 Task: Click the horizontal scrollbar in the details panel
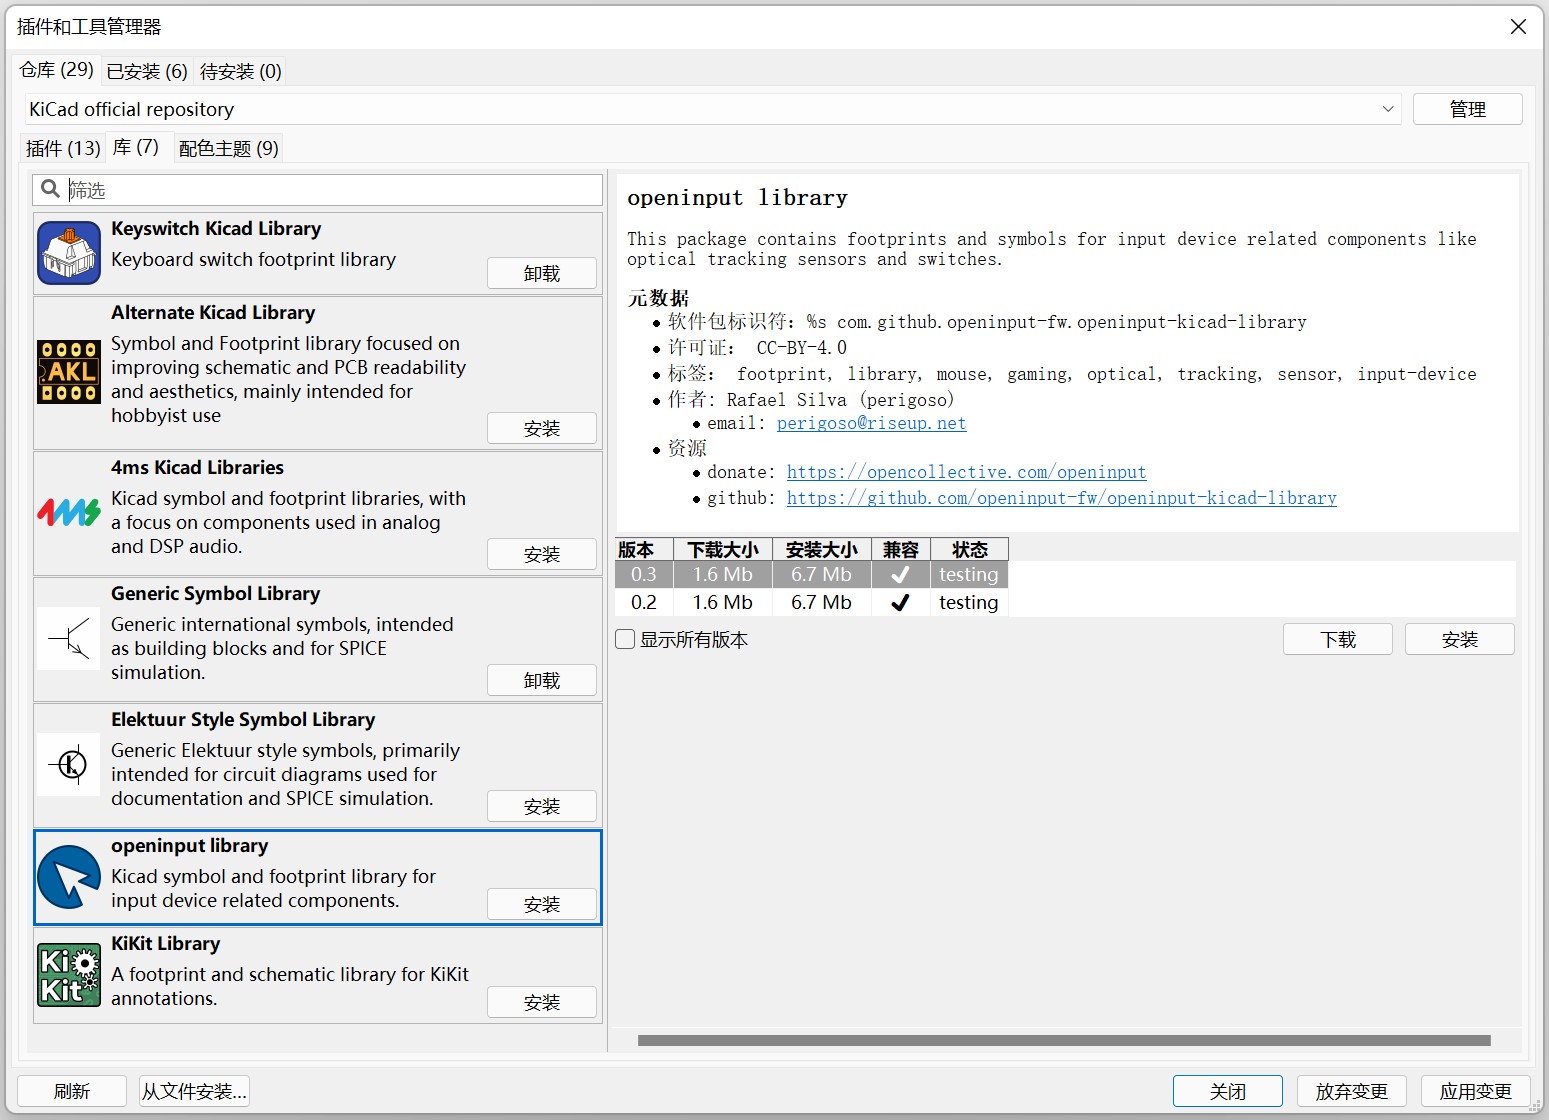1064,1040
